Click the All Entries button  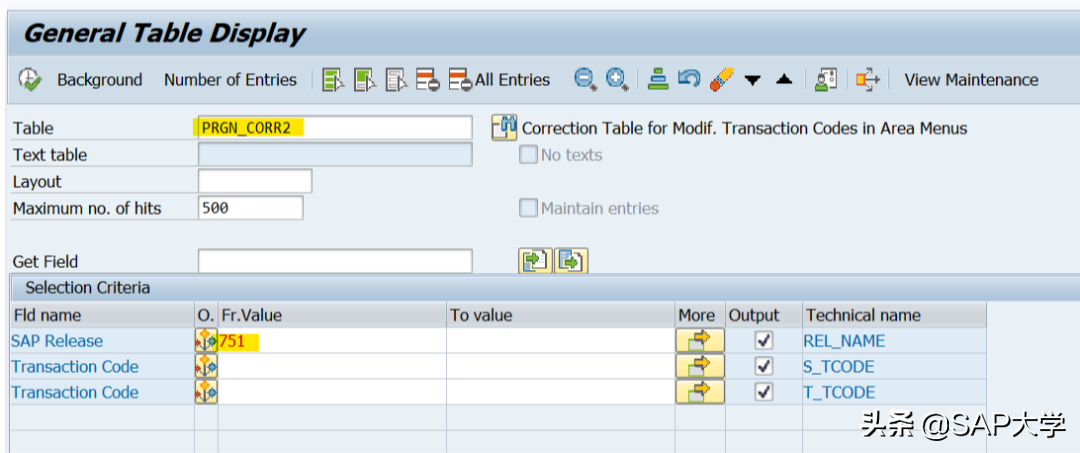(499, 80)
